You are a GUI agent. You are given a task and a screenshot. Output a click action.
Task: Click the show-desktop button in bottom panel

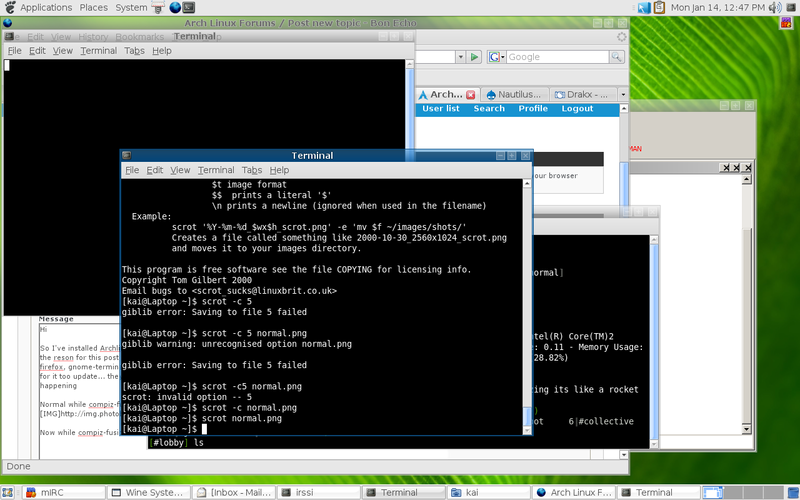7,492
